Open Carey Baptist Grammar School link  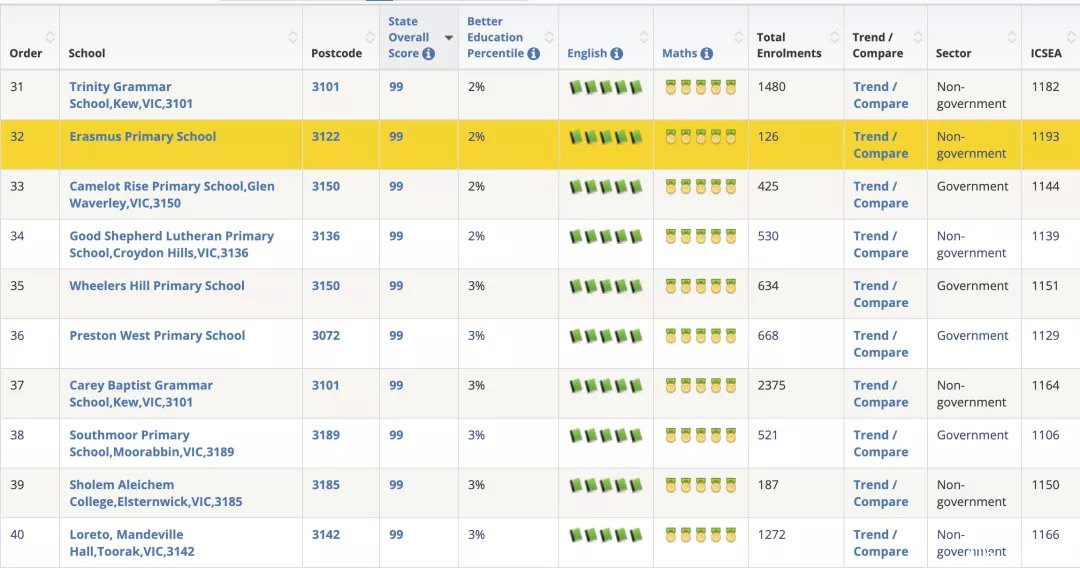pos(141,394)
